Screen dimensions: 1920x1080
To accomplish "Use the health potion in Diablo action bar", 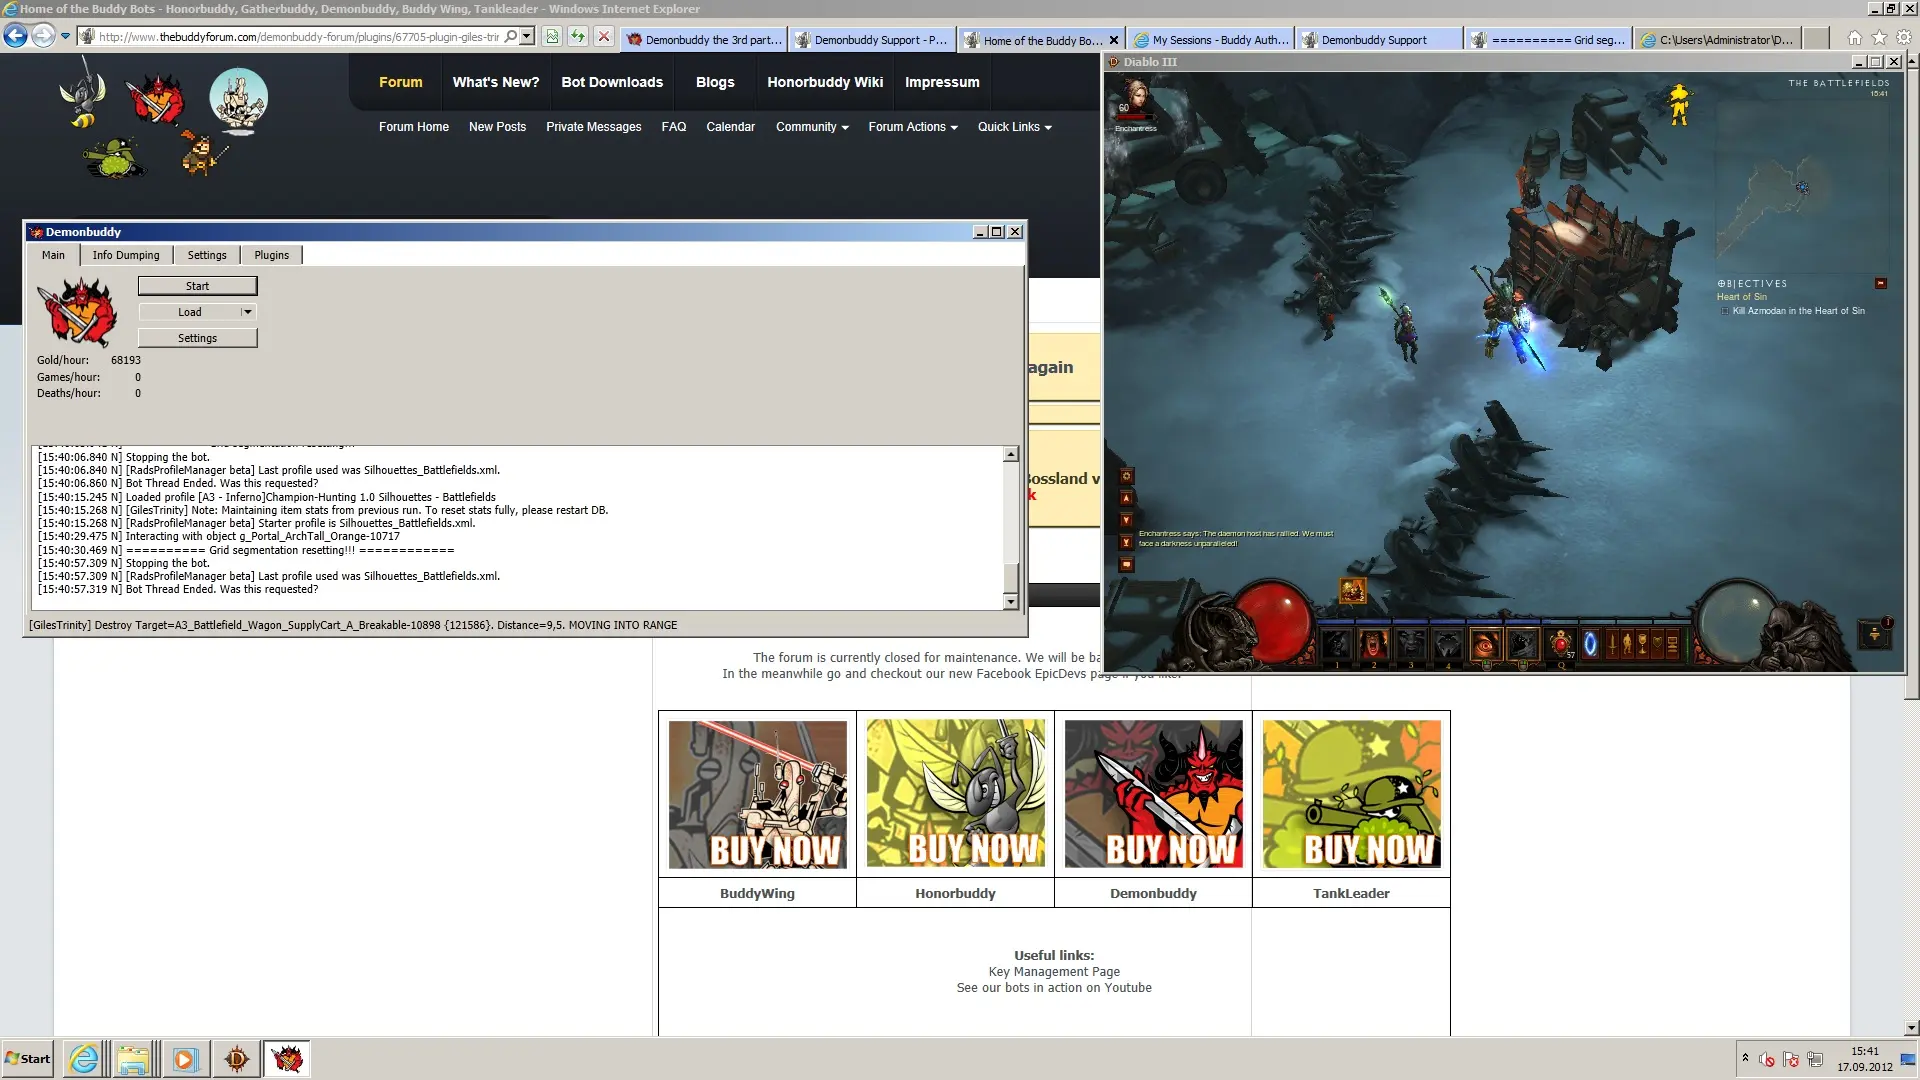I will coord(1561,645).
